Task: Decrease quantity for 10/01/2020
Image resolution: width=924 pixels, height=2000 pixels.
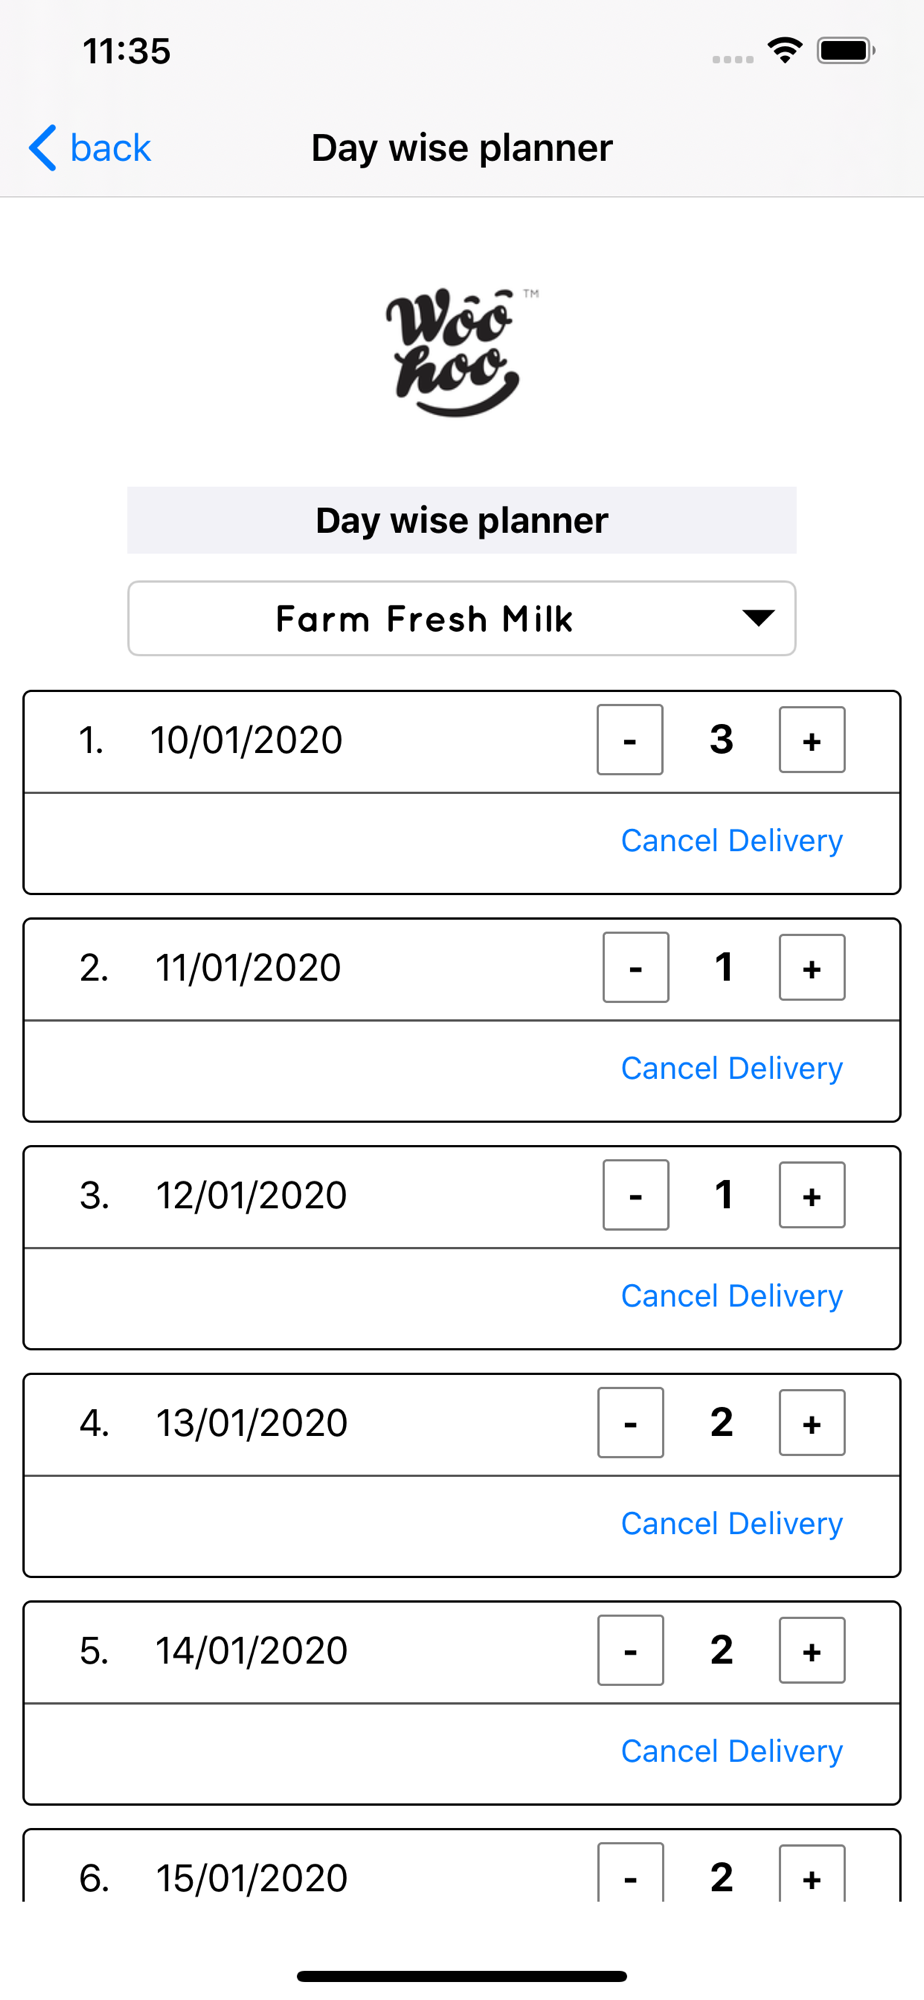Action: pos(630,741)
